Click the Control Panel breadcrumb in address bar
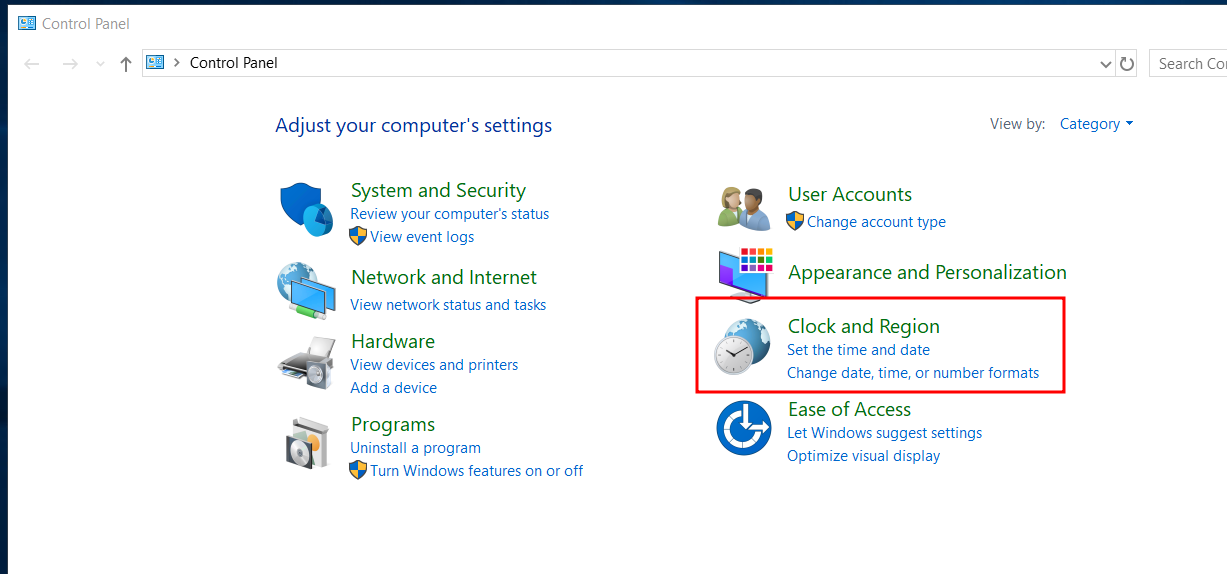 point(234,62)
